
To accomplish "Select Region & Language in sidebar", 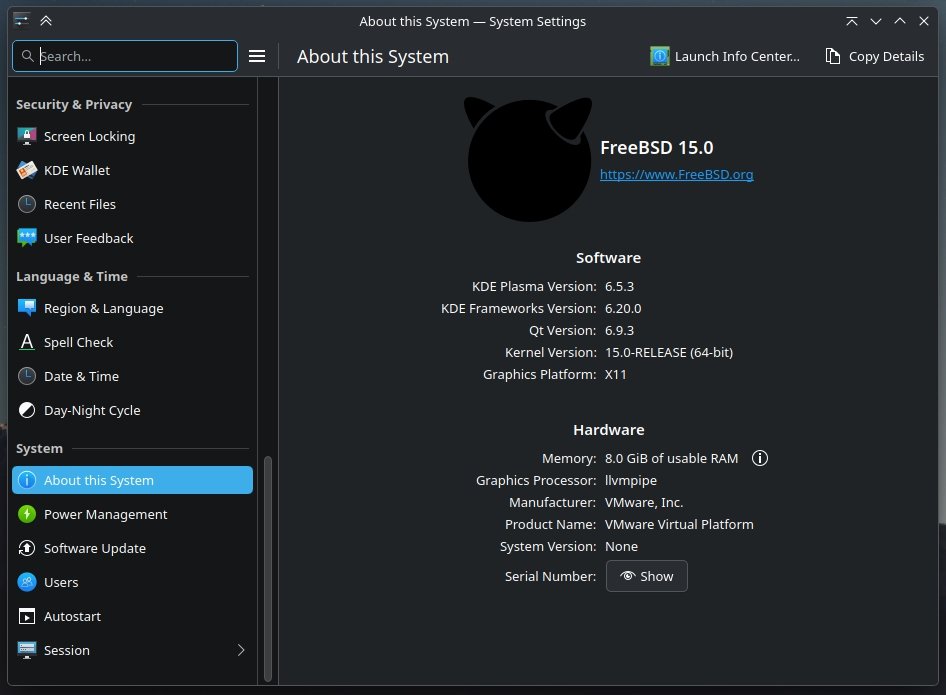I will 103,308.
